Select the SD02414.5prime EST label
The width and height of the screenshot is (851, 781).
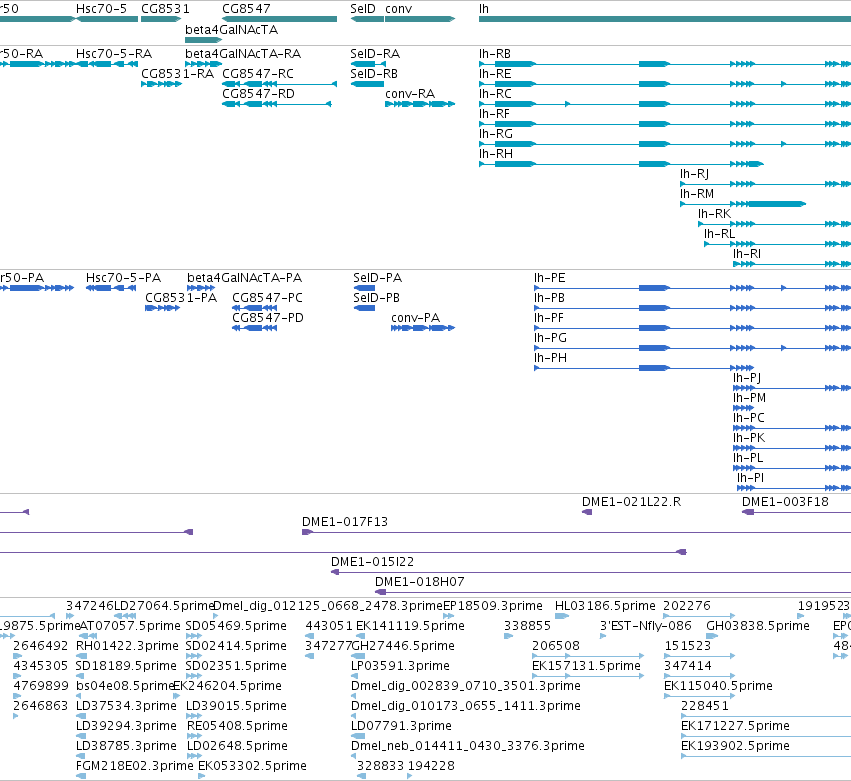pyautogui.click(x=236, y=646)
